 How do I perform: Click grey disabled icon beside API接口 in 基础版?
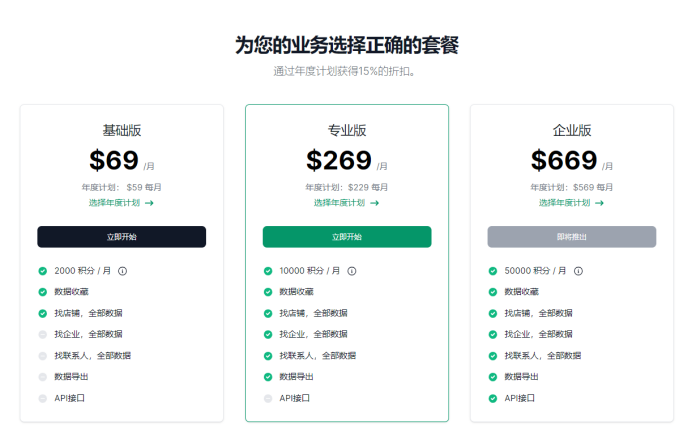pos(43,399)
